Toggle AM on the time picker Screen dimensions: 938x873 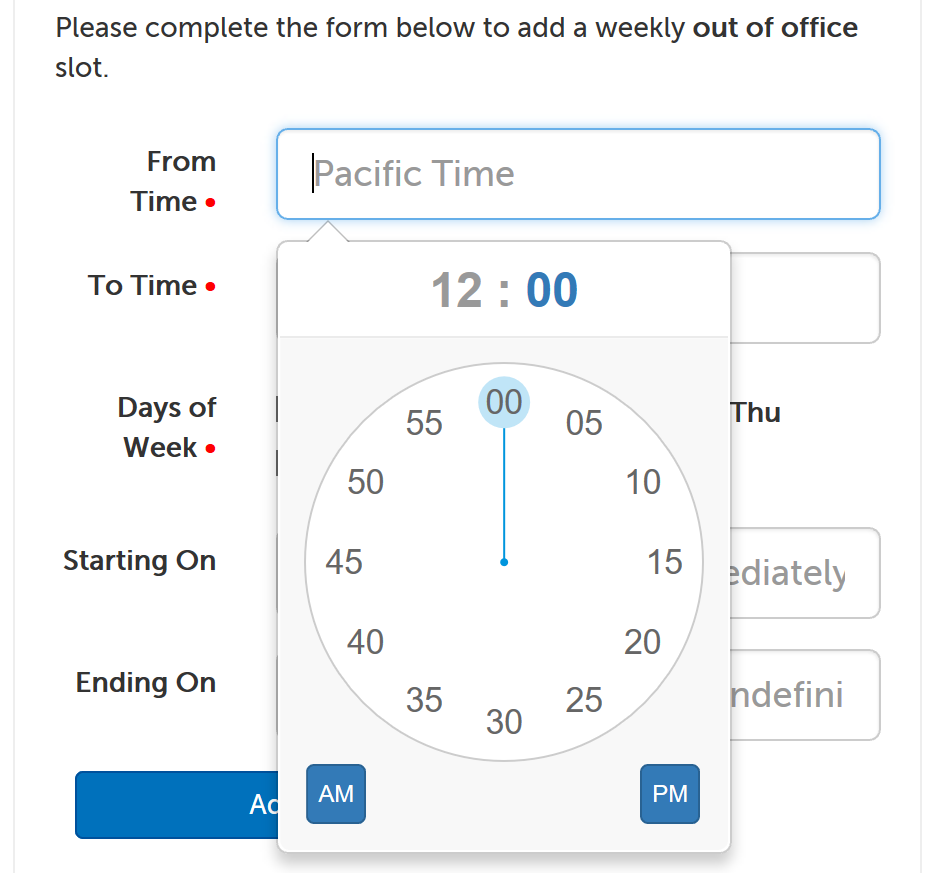335,793
